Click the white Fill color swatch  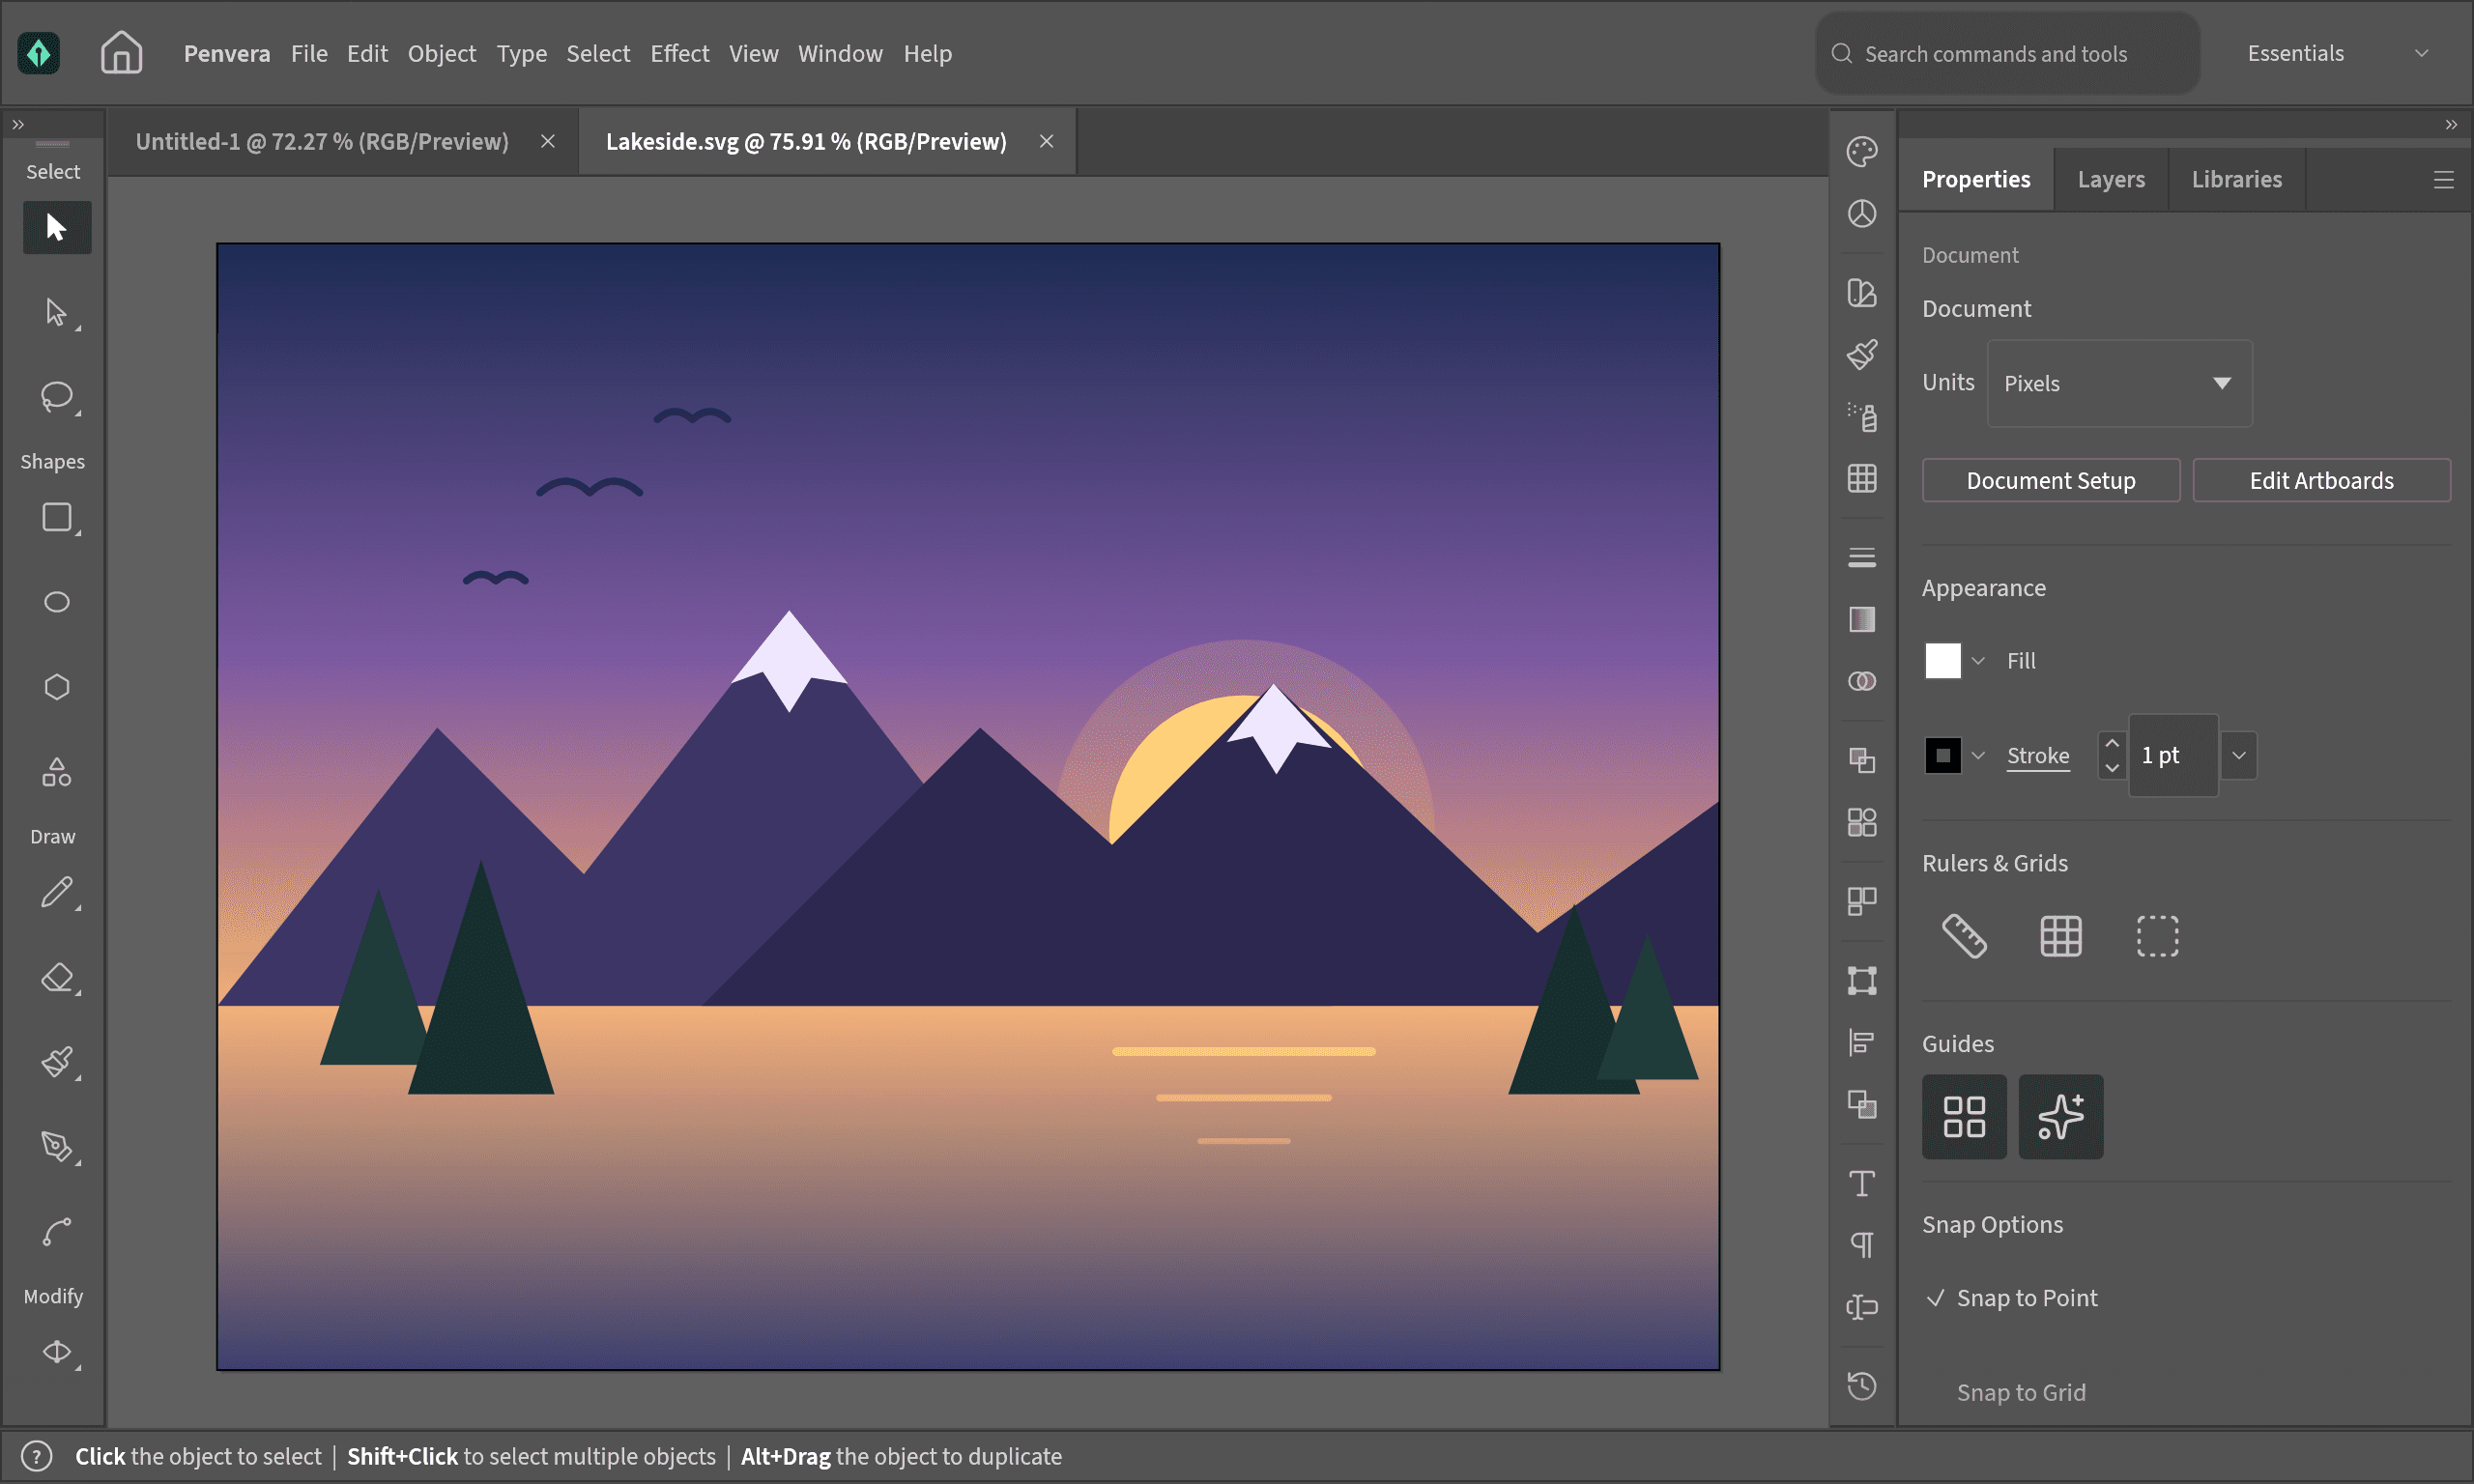tap(1943, 661)
